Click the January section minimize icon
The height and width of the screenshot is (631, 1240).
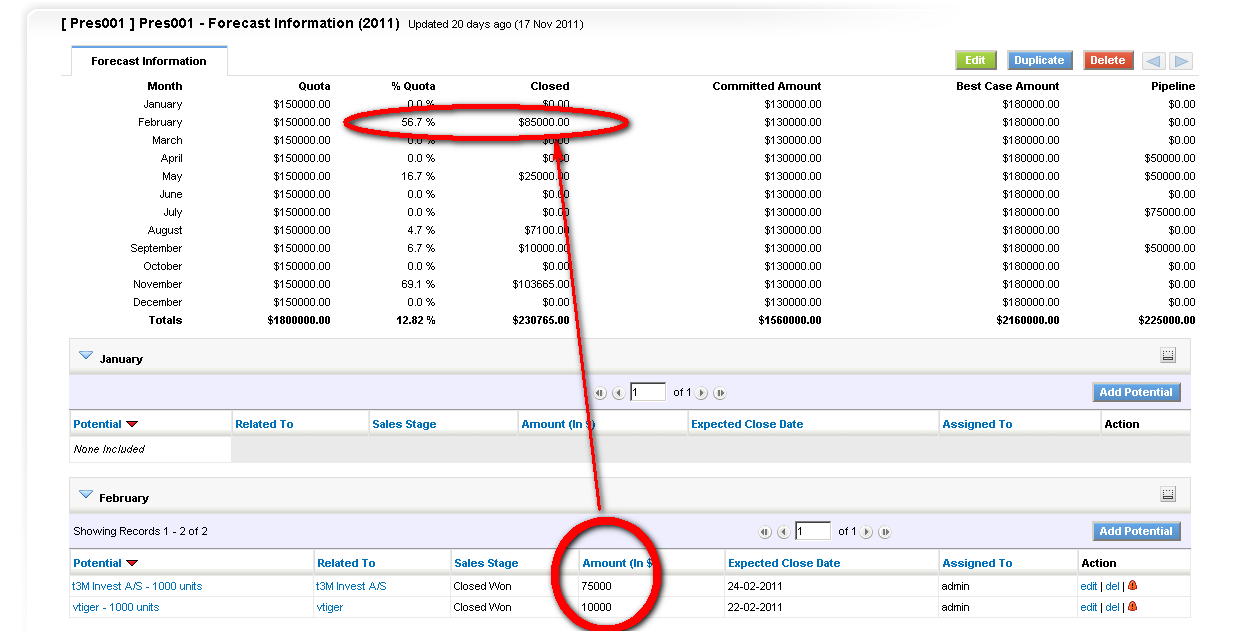pos(1168,355)
